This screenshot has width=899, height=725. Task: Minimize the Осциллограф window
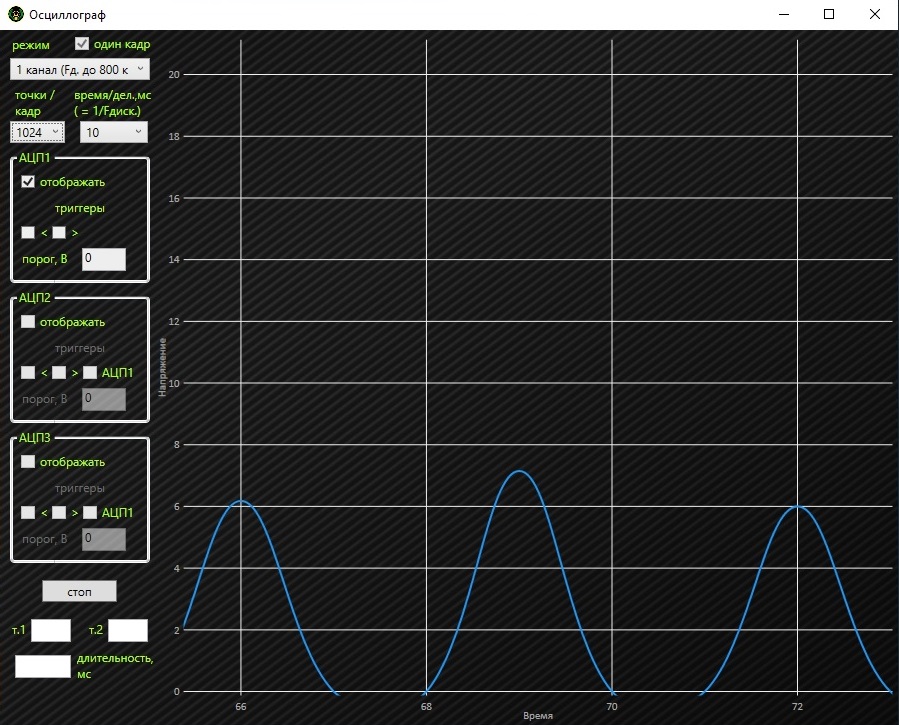tap(784, 14)
